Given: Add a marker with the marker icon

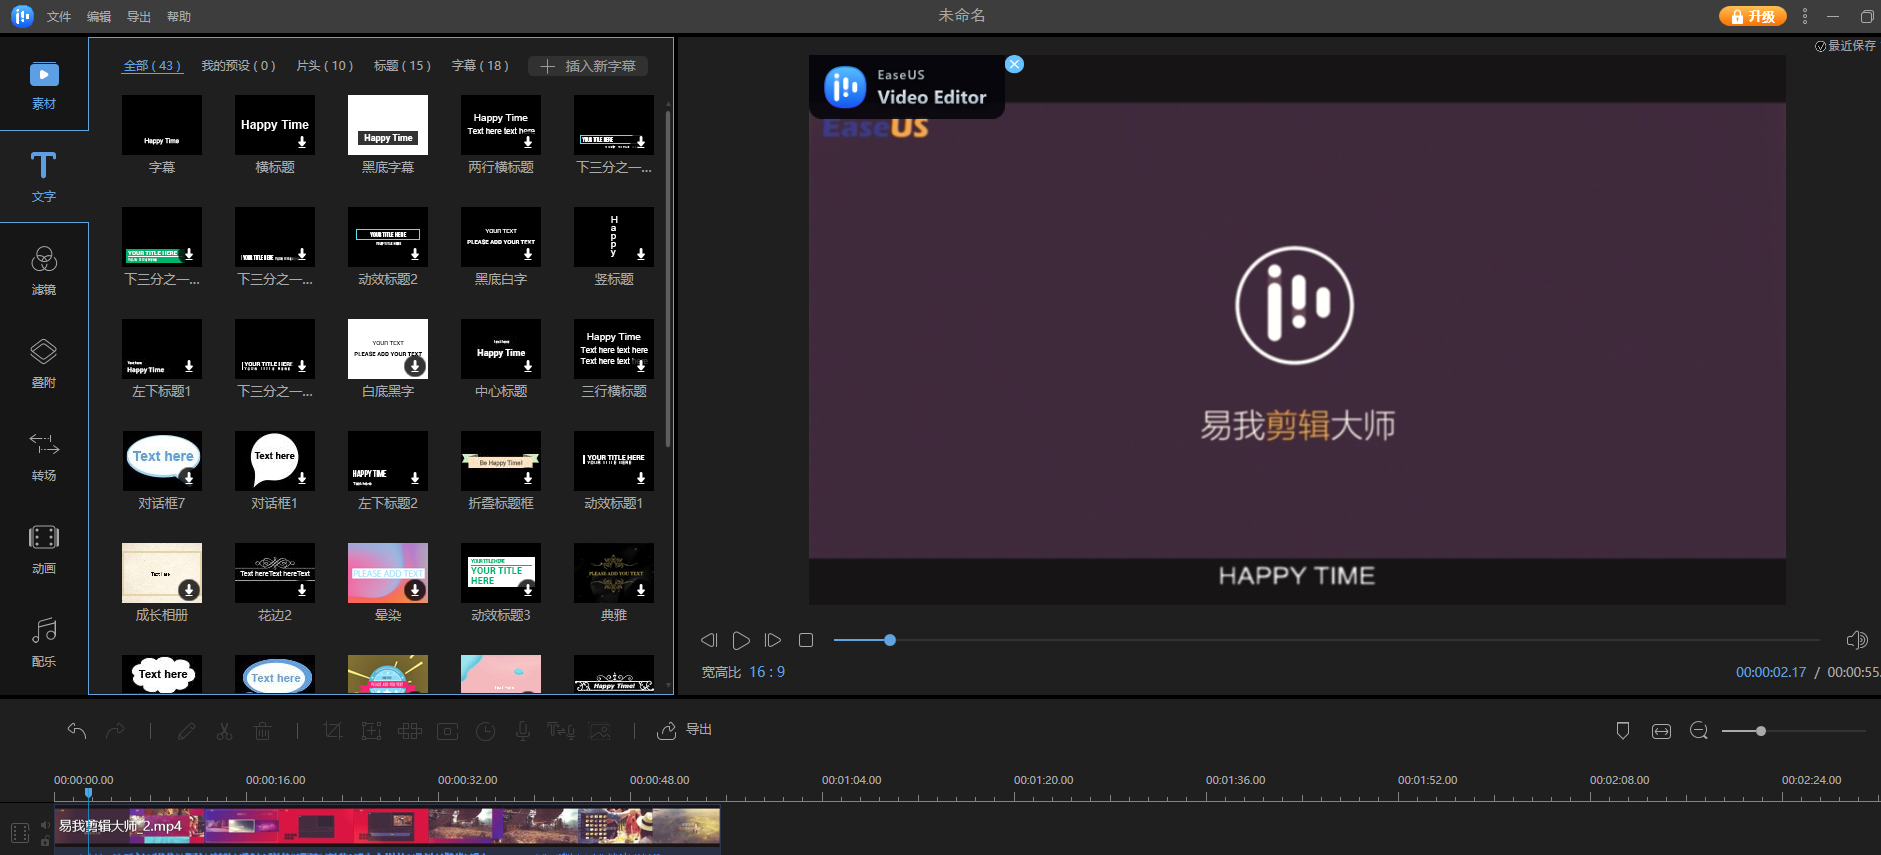Looking at the screenshot, I should click(1623, 731).
